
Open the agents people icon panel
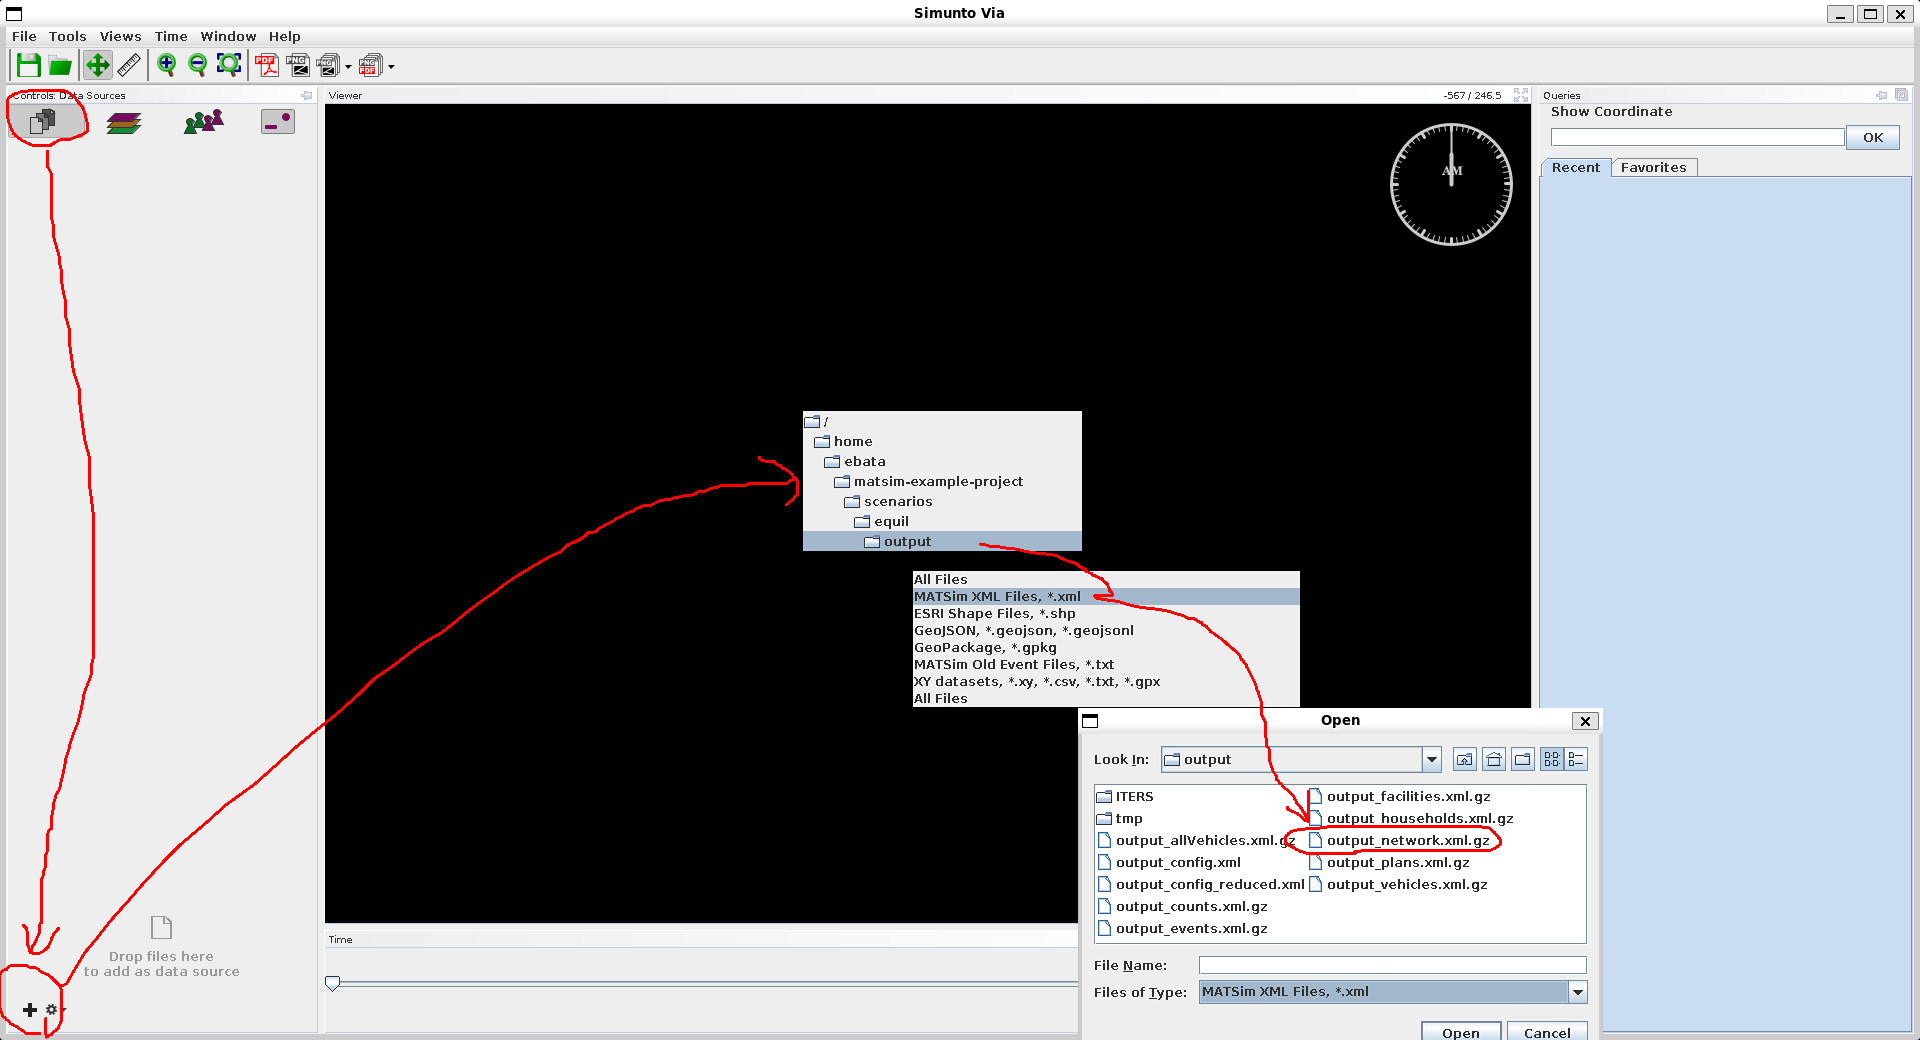pos(203,122)
